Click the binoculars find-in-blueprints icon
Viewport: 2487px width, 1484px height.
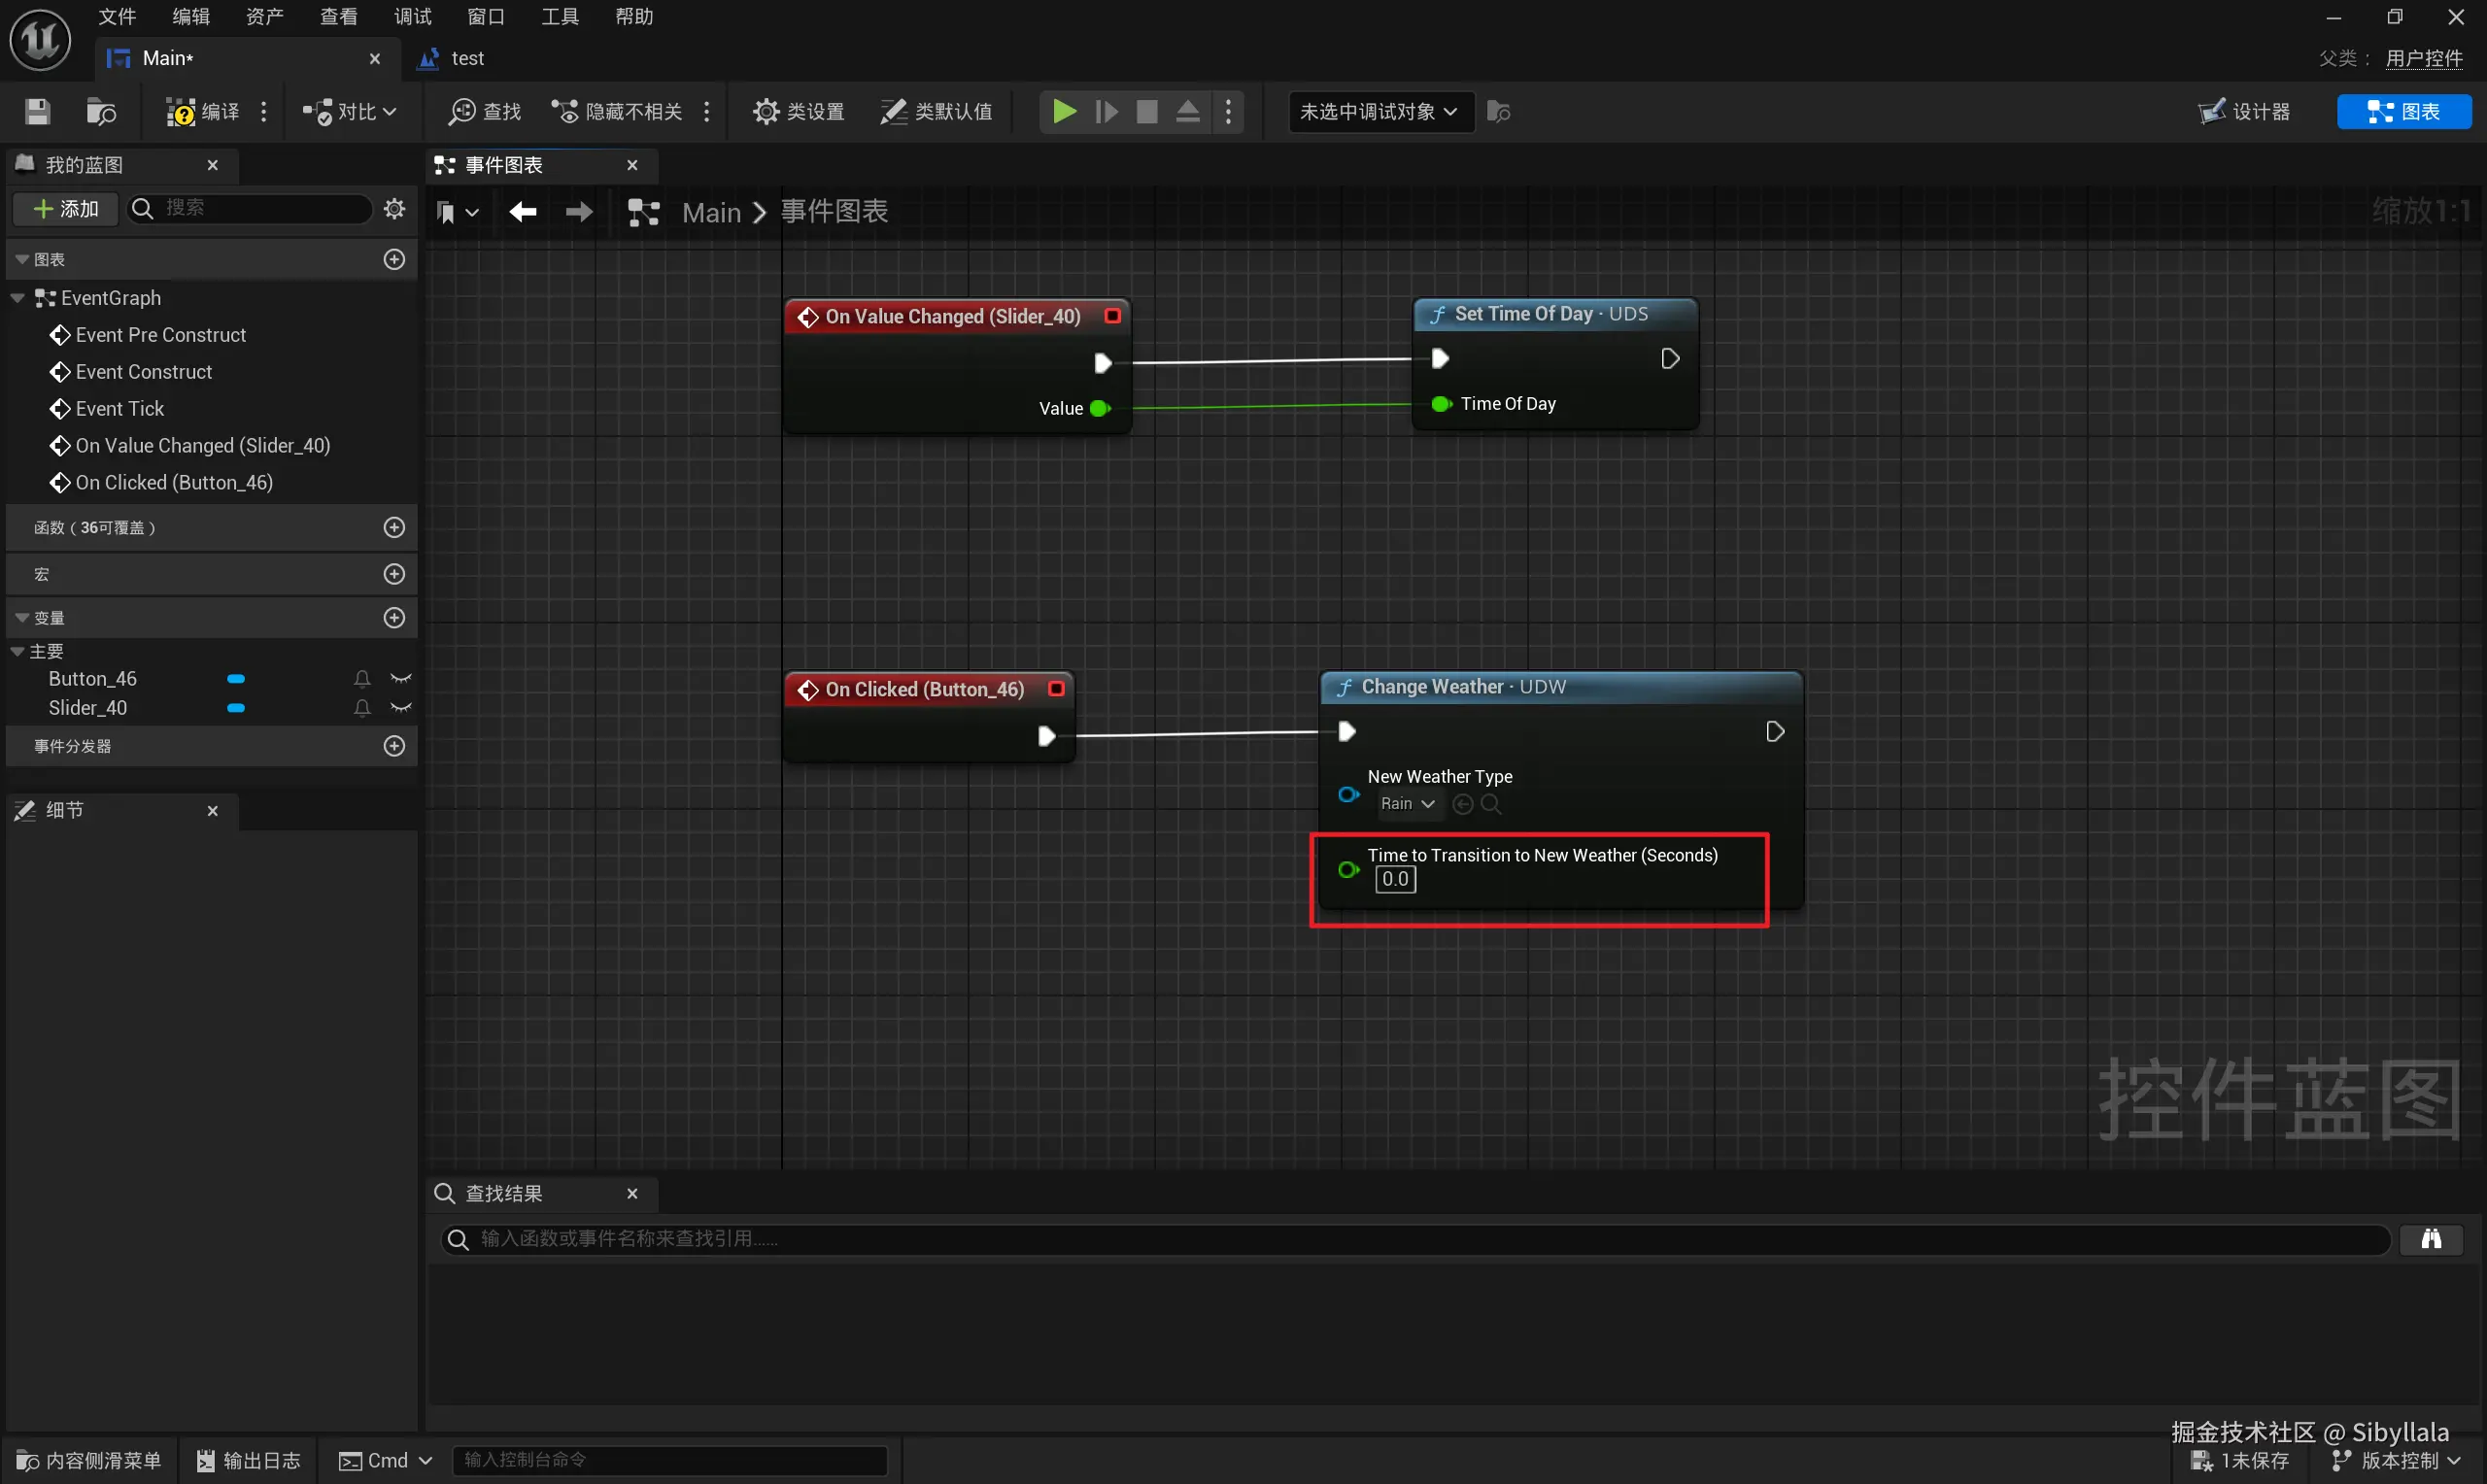[2431, 1239]
